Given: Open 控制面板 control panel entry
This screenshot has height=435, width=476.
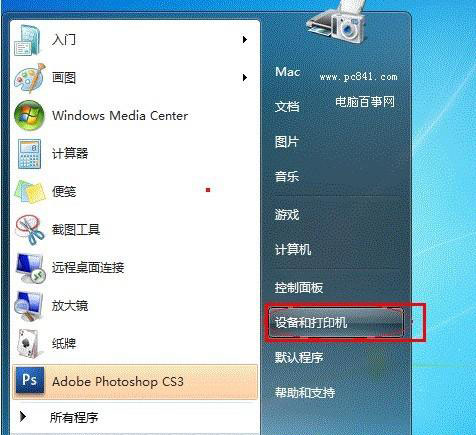Looking at the screenshot, I should (x=299, y=288).
